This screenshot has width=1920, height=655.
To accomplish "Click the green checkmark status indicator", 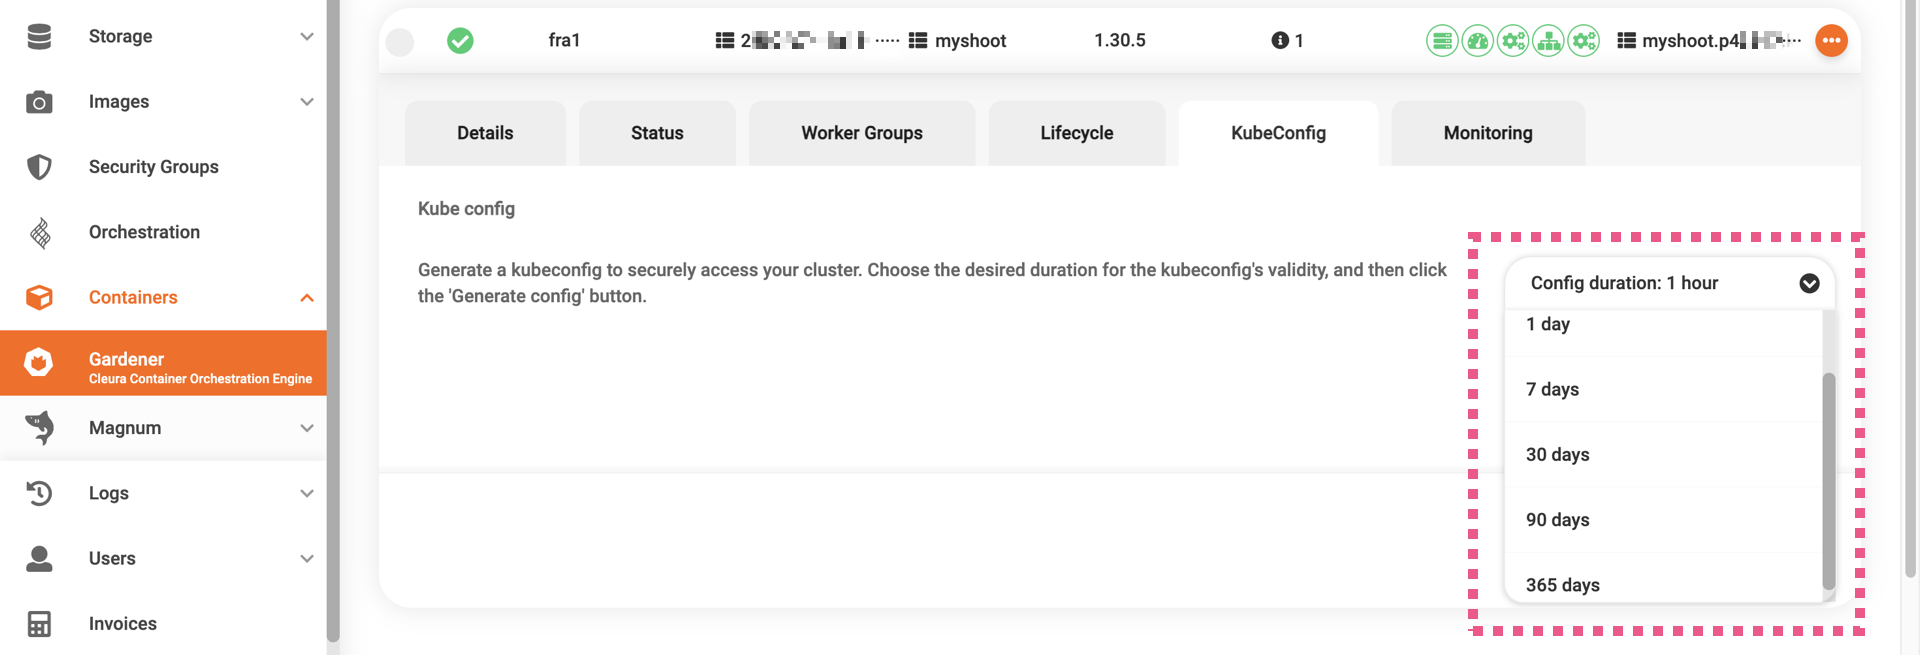I will tap(460, 41).
